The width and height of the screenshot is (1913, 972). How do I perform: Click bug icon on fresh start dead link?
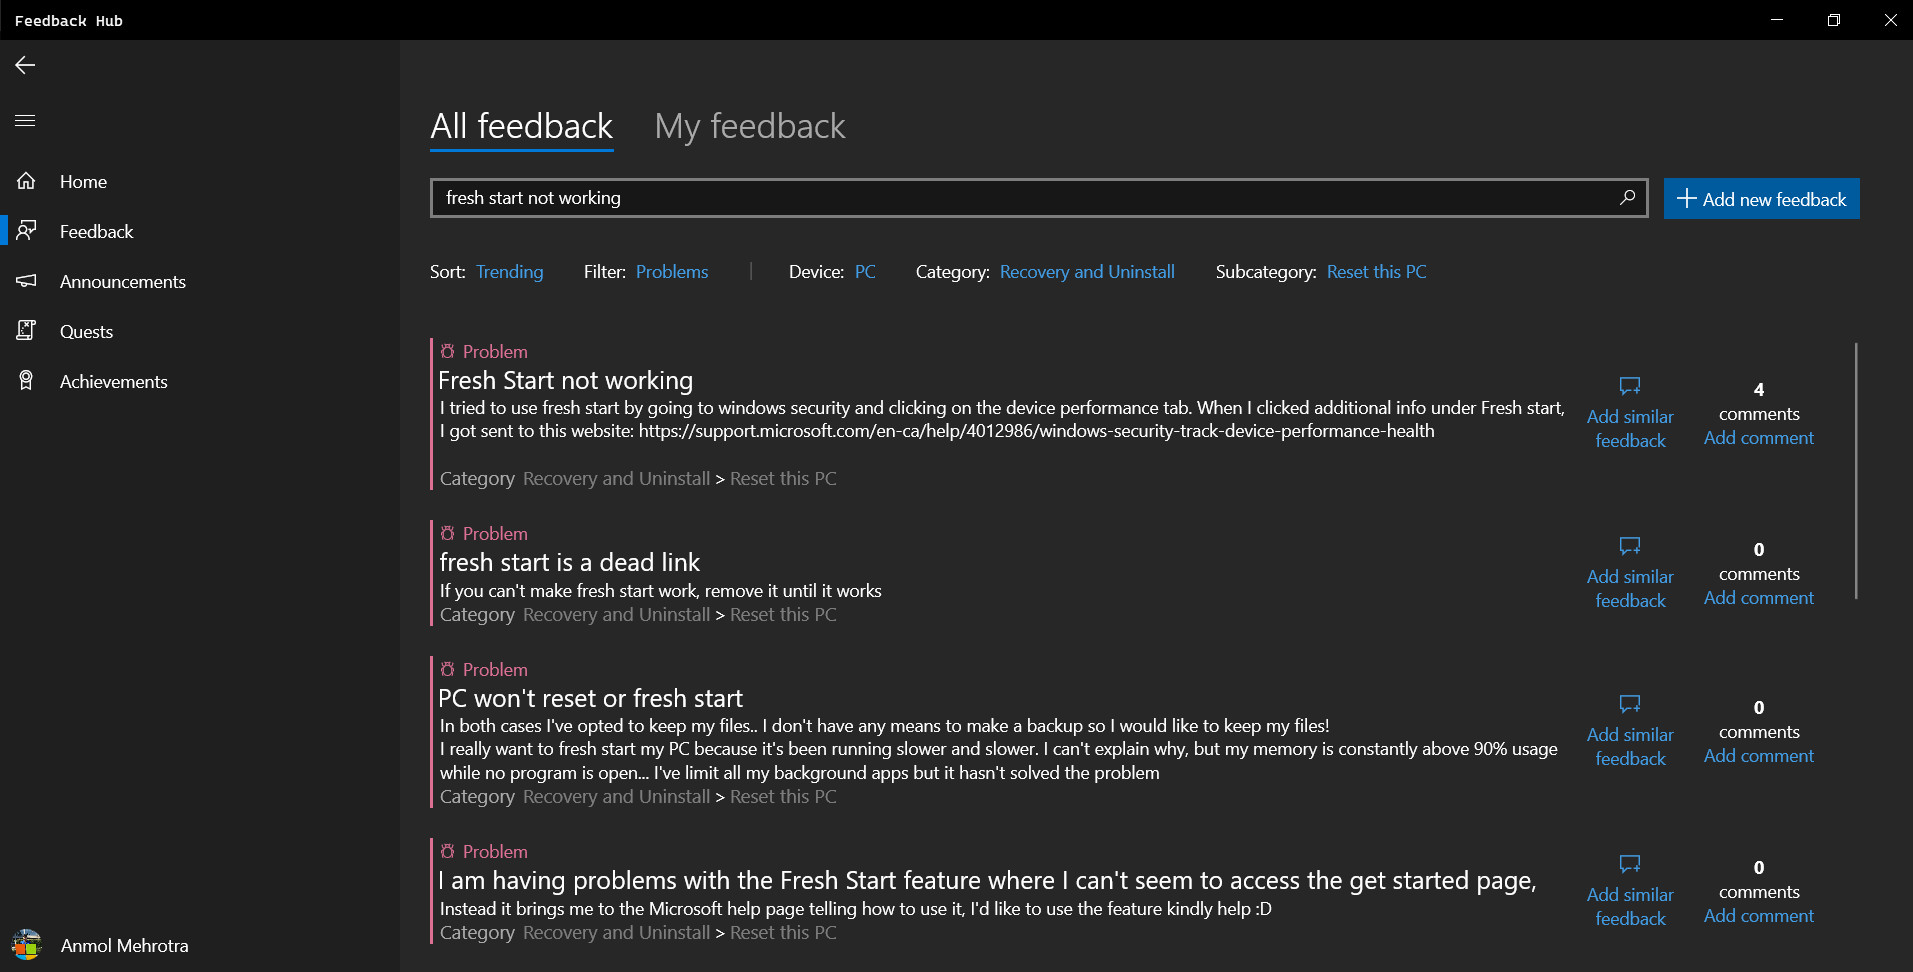[x=448, y=533]
